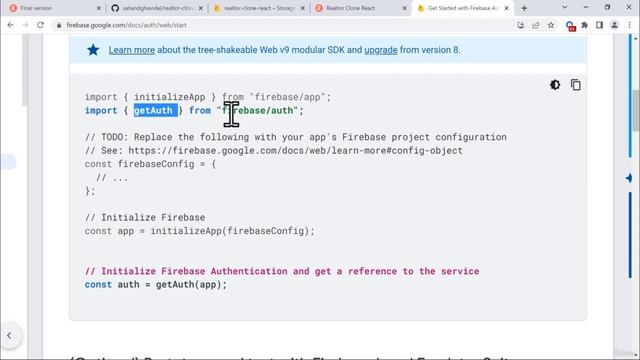Close the Realtor Clone React tab
The image size is (640, 360).
pyautogui.click(x=404, y=8)
